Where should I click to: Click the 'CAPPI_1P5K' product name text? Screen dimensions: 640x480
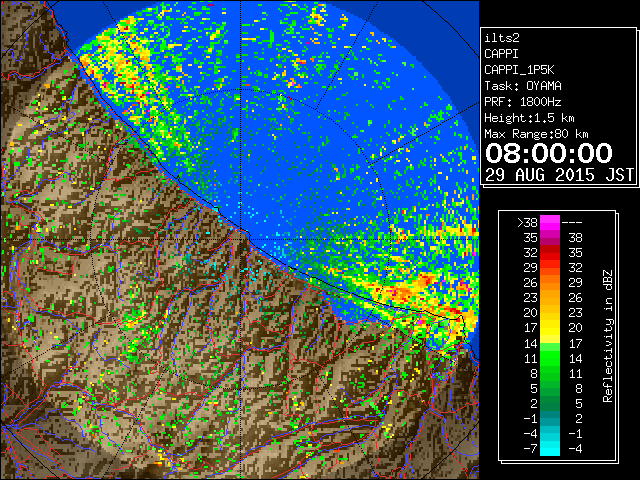click(x=519, y=70)
